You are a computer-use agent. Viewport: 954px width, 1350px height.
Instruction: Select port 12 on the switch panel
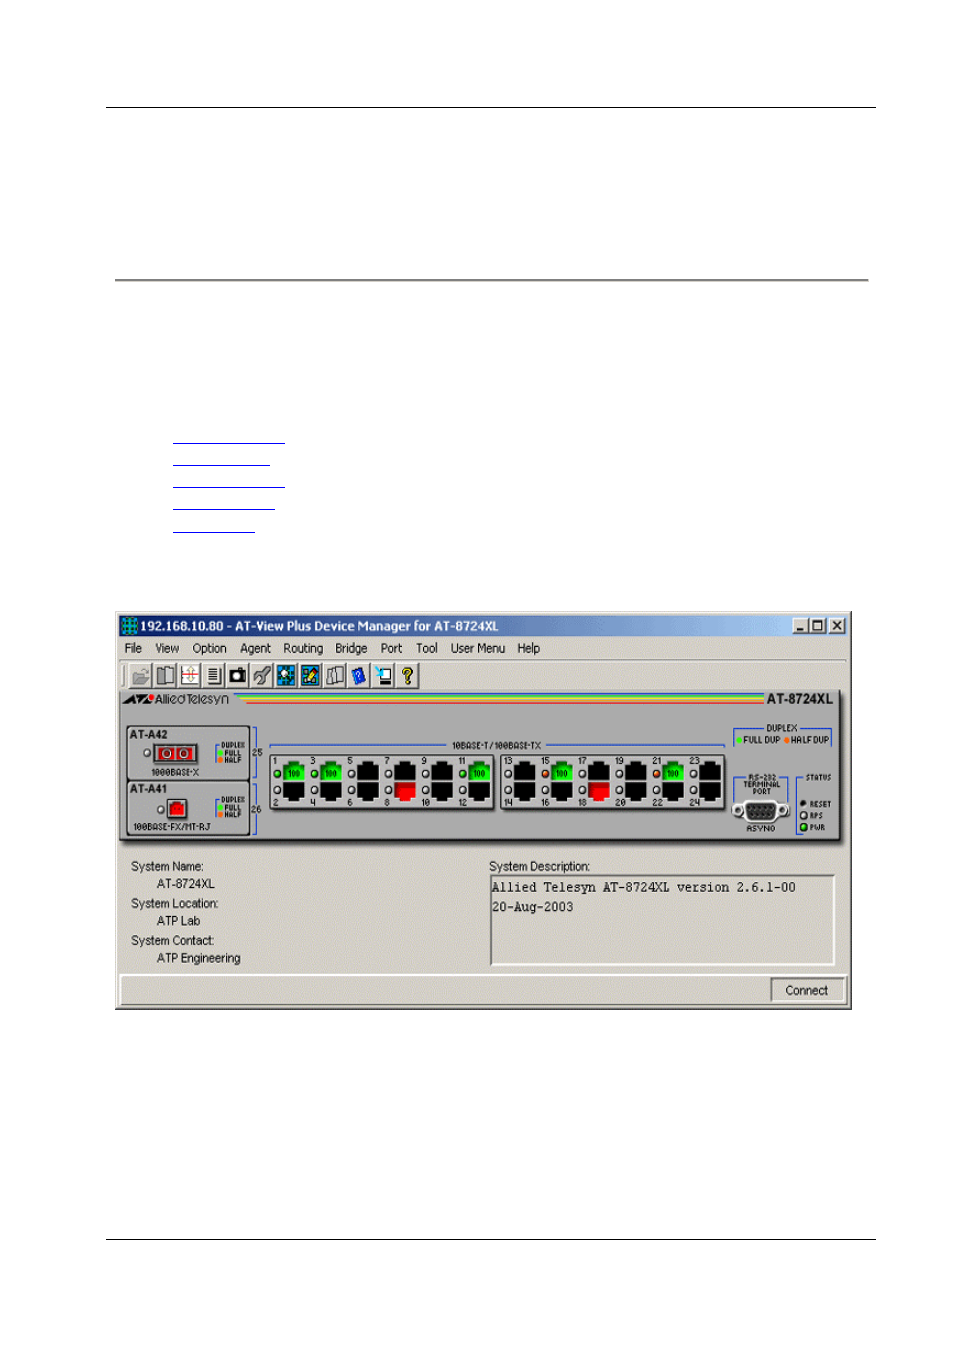478,791
